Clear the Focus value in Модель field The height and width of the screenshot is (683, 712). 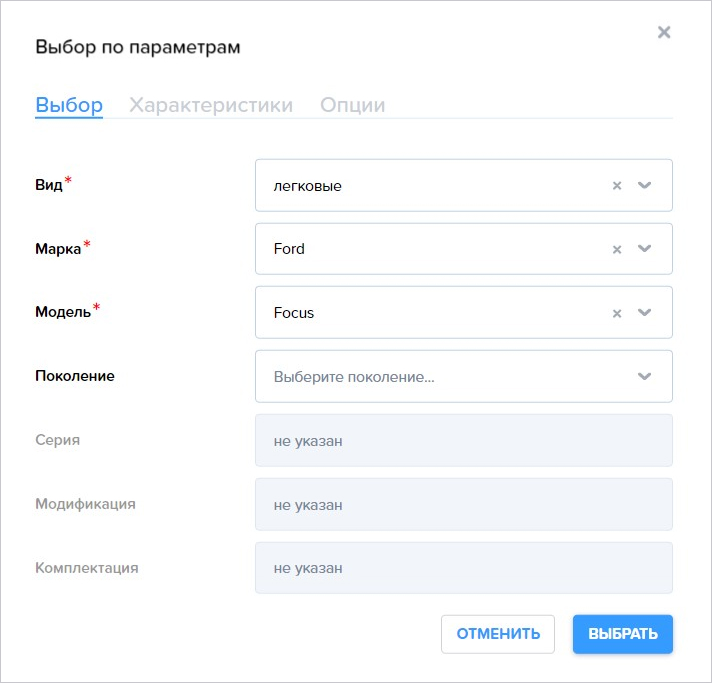click(617, 313)
